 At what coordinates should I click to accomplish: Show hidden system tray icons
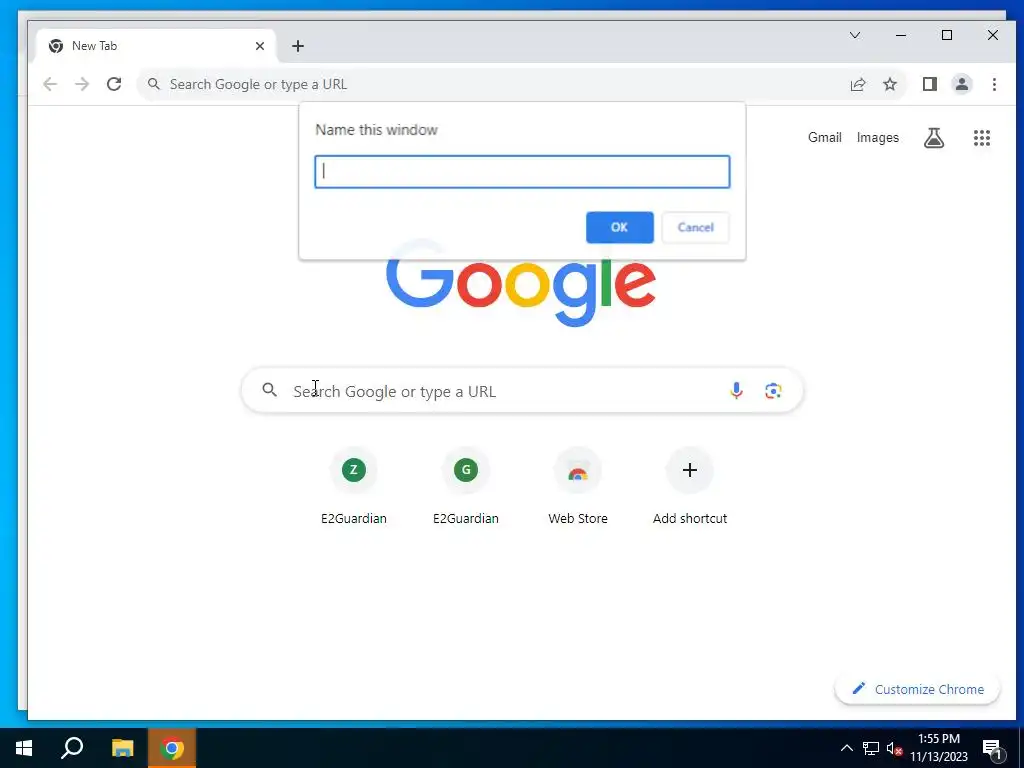coord(846,748)
